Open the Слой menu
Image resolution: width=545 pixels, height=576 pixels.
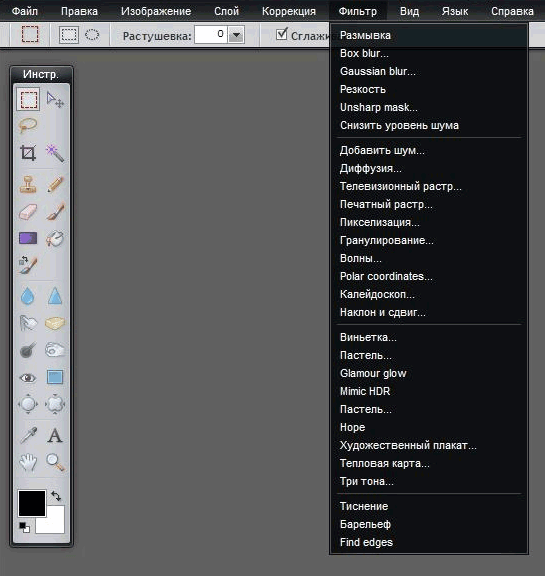(x=226, y=11)
